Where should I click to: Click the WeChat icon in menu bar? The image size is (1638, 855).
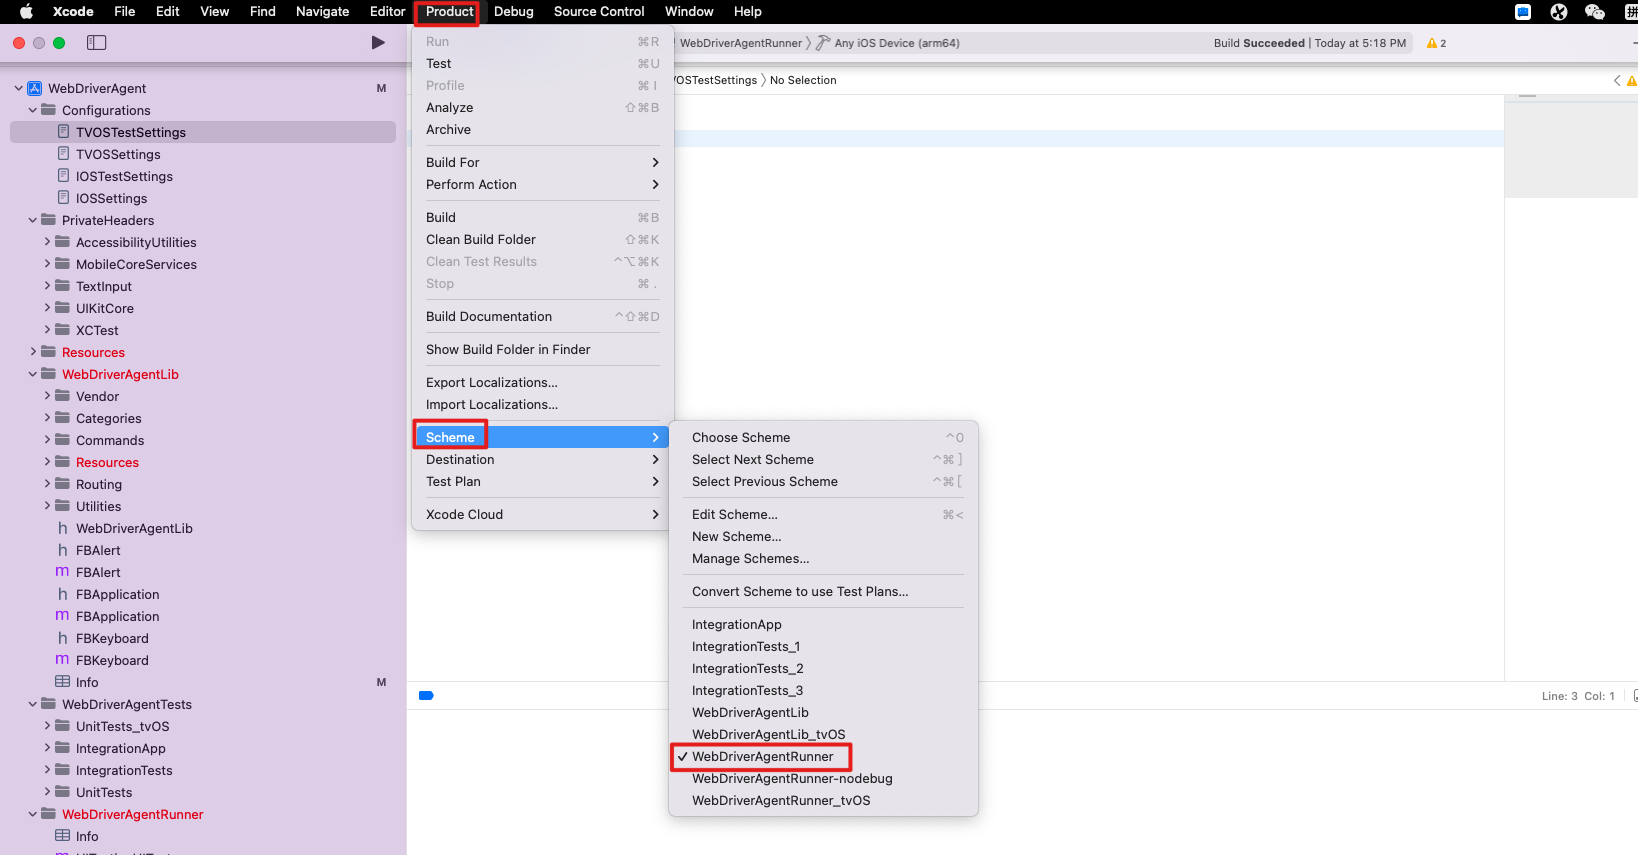point(1595,12)
